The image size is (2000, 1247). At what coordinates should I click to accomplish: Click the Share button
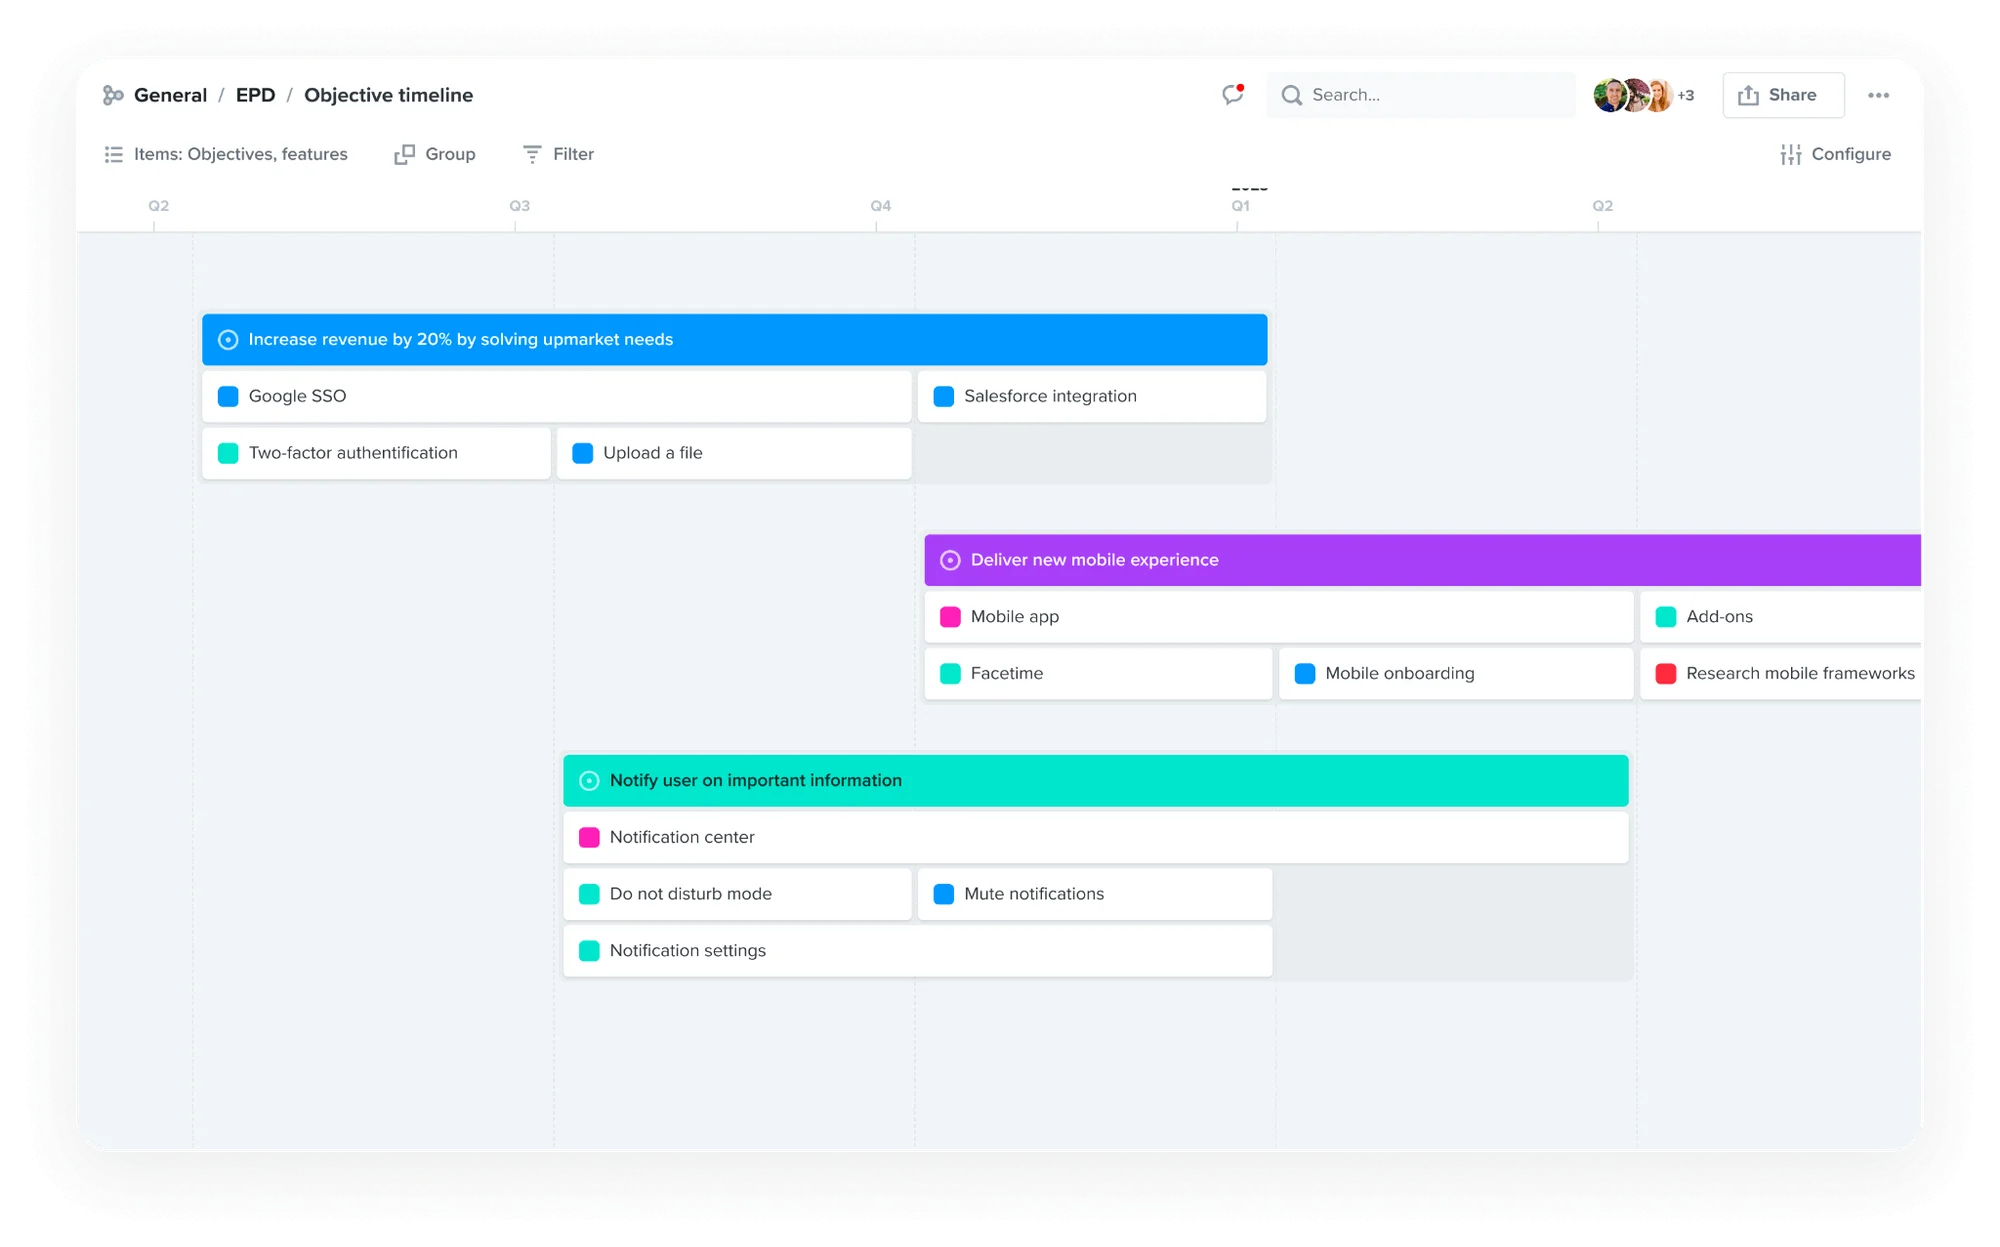(1782, 95)
